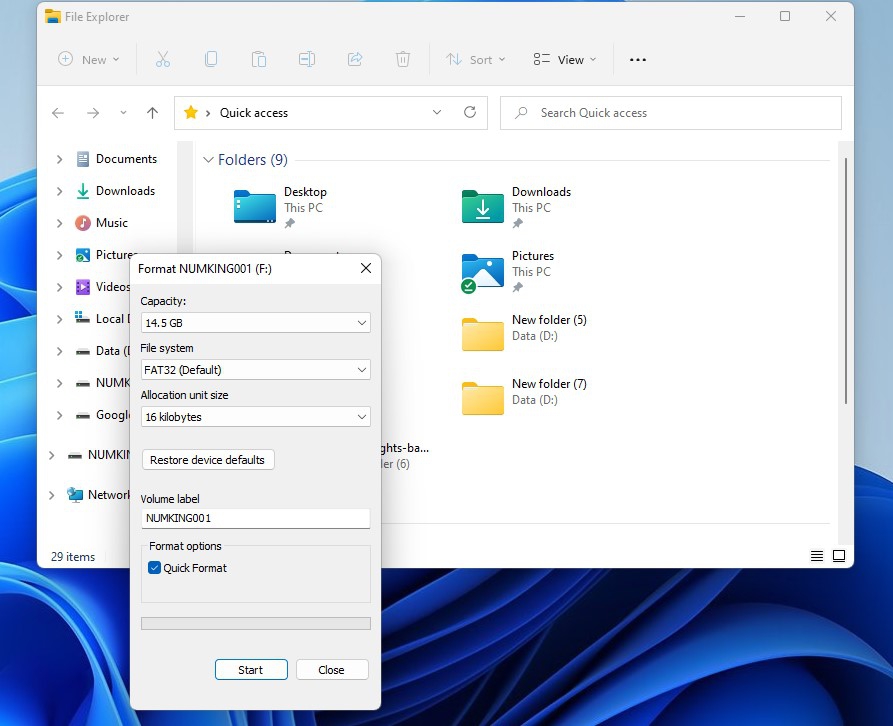This screenshot has width=893, height=726.
Task: Expand the Documents tree item
Action: [x=59, y=159]
